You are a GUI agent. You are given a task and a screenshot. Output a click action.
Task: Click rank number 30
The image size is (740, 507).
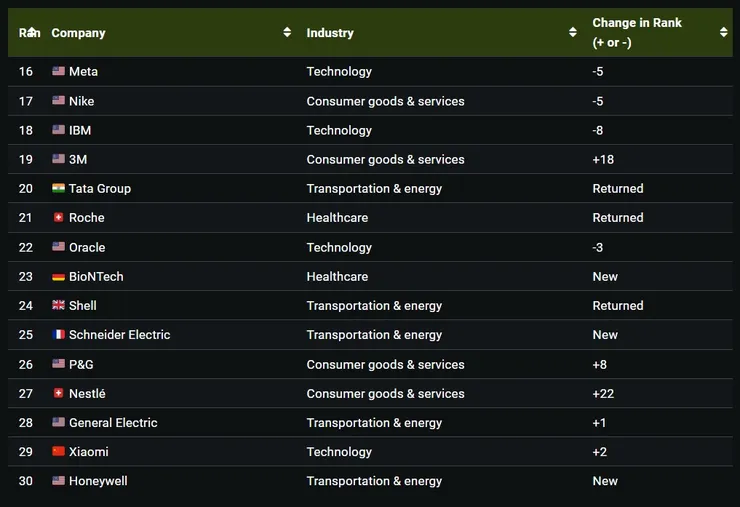[26, 481]
